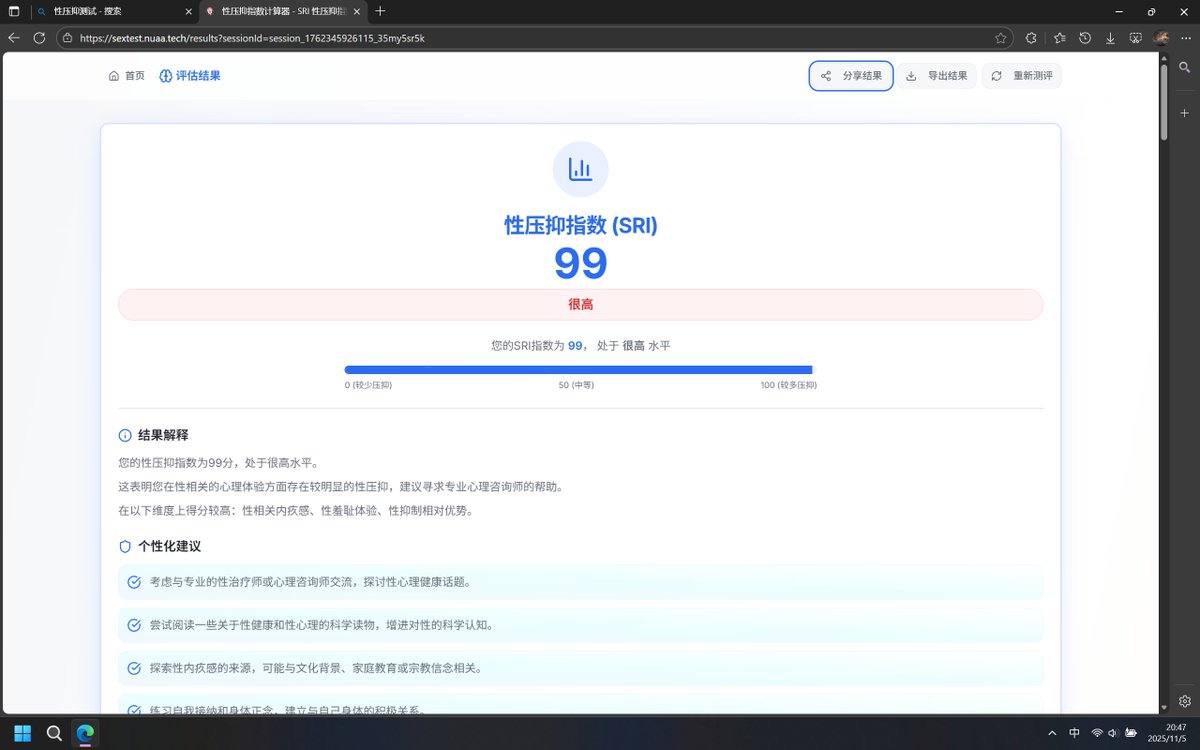Open a new browser tab with plus
1200x750 pixels.
click(x=380, y=11)
